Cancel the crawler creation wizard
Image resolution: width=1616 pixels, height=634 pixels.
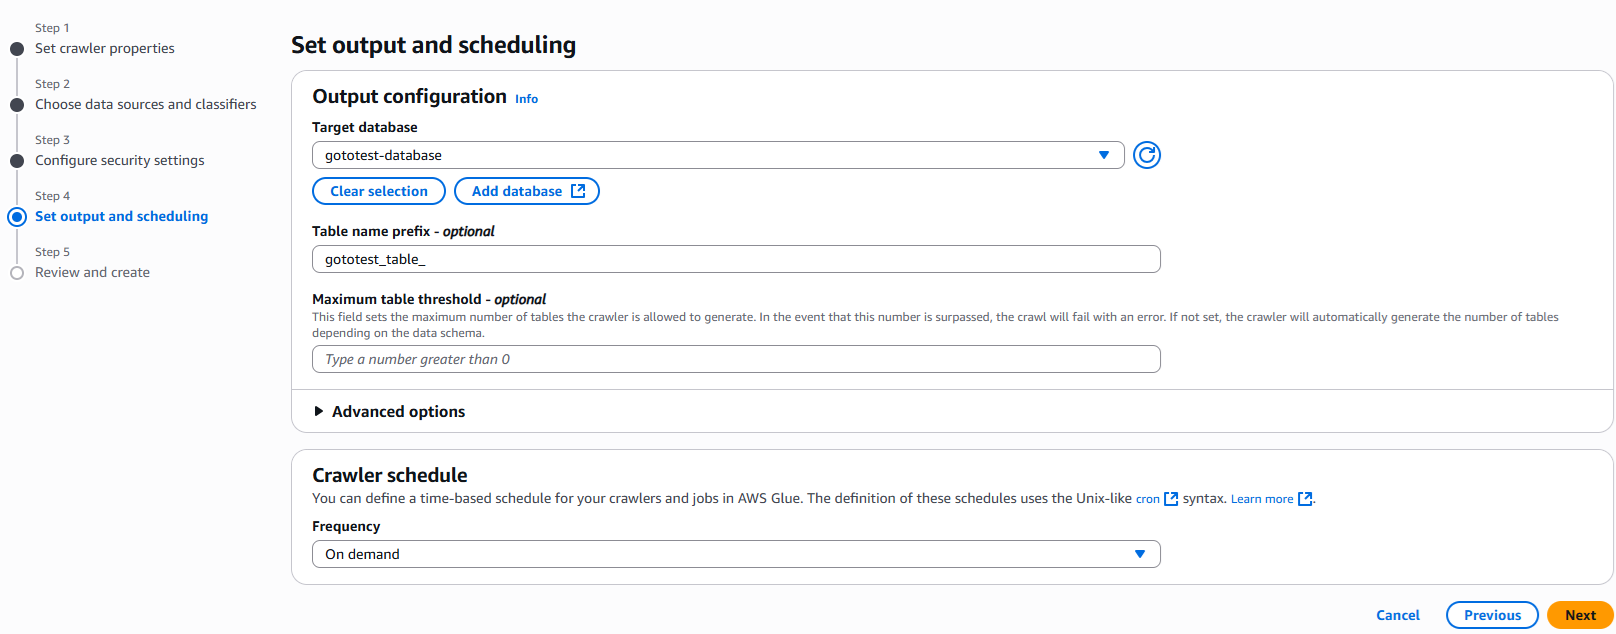click(1397, 615)
